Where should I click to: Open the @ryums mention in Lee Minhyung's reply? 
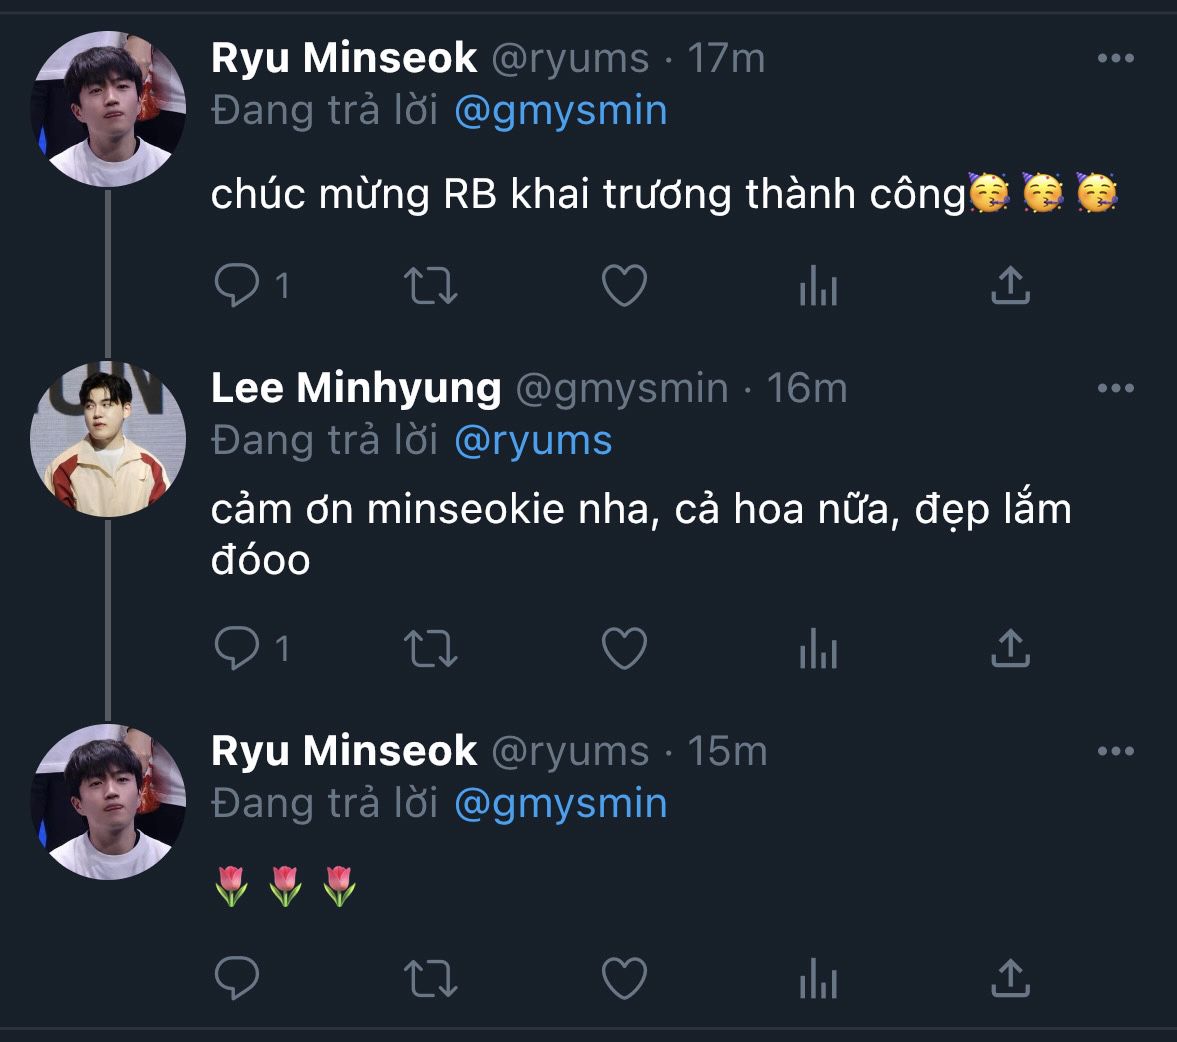[x=533, y=441]
